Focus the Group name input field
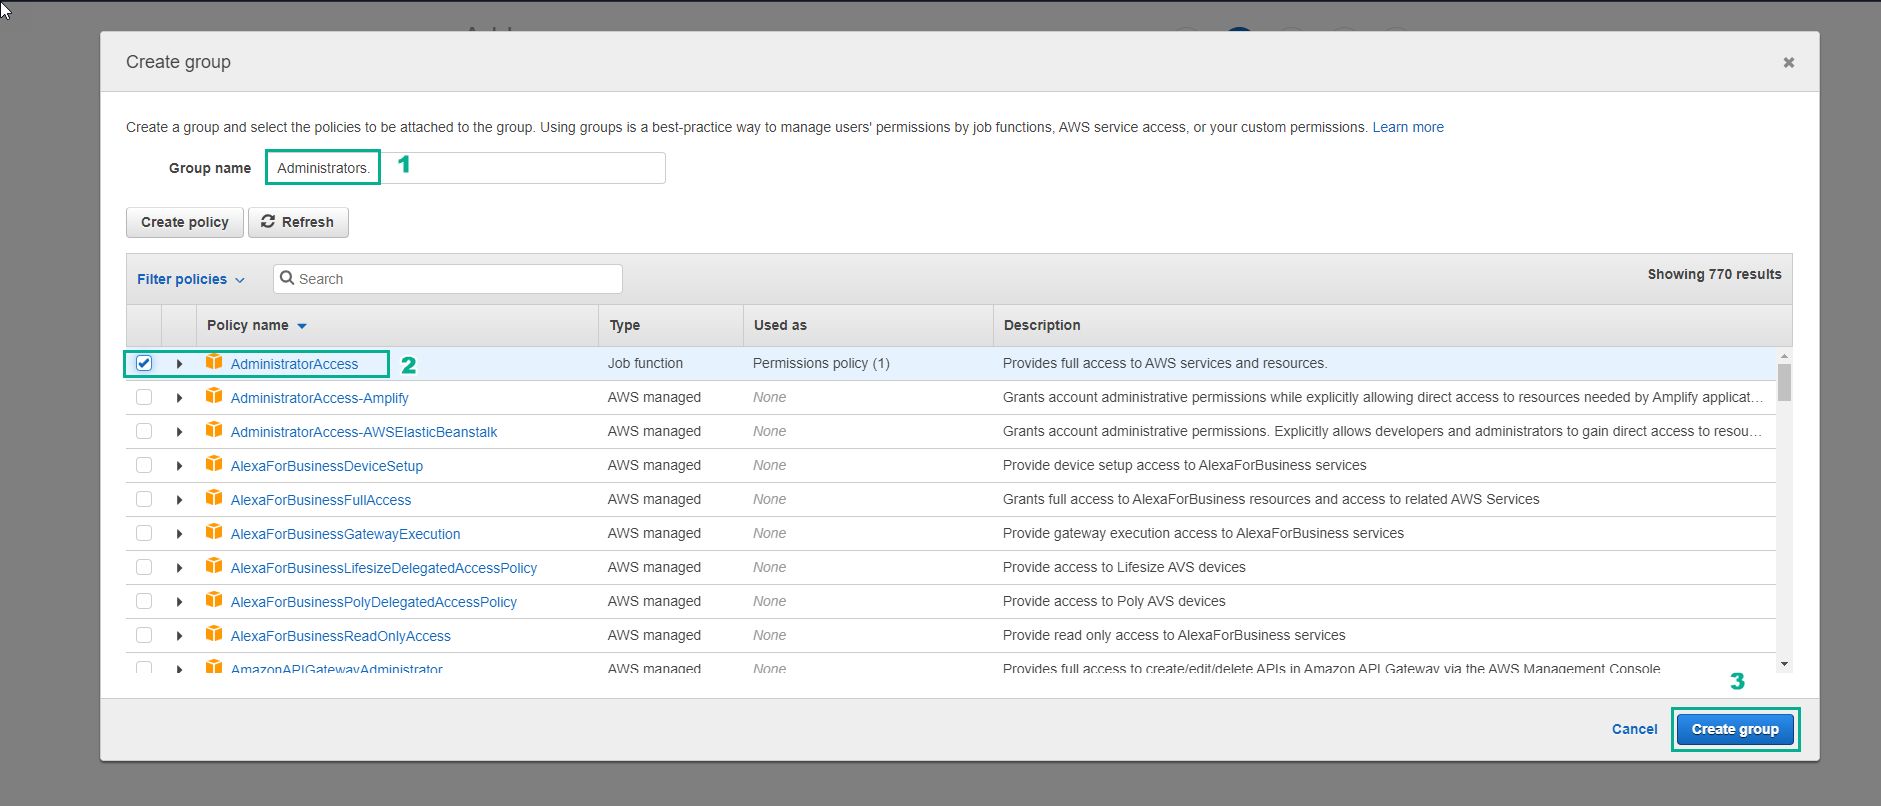 (465, 168)
